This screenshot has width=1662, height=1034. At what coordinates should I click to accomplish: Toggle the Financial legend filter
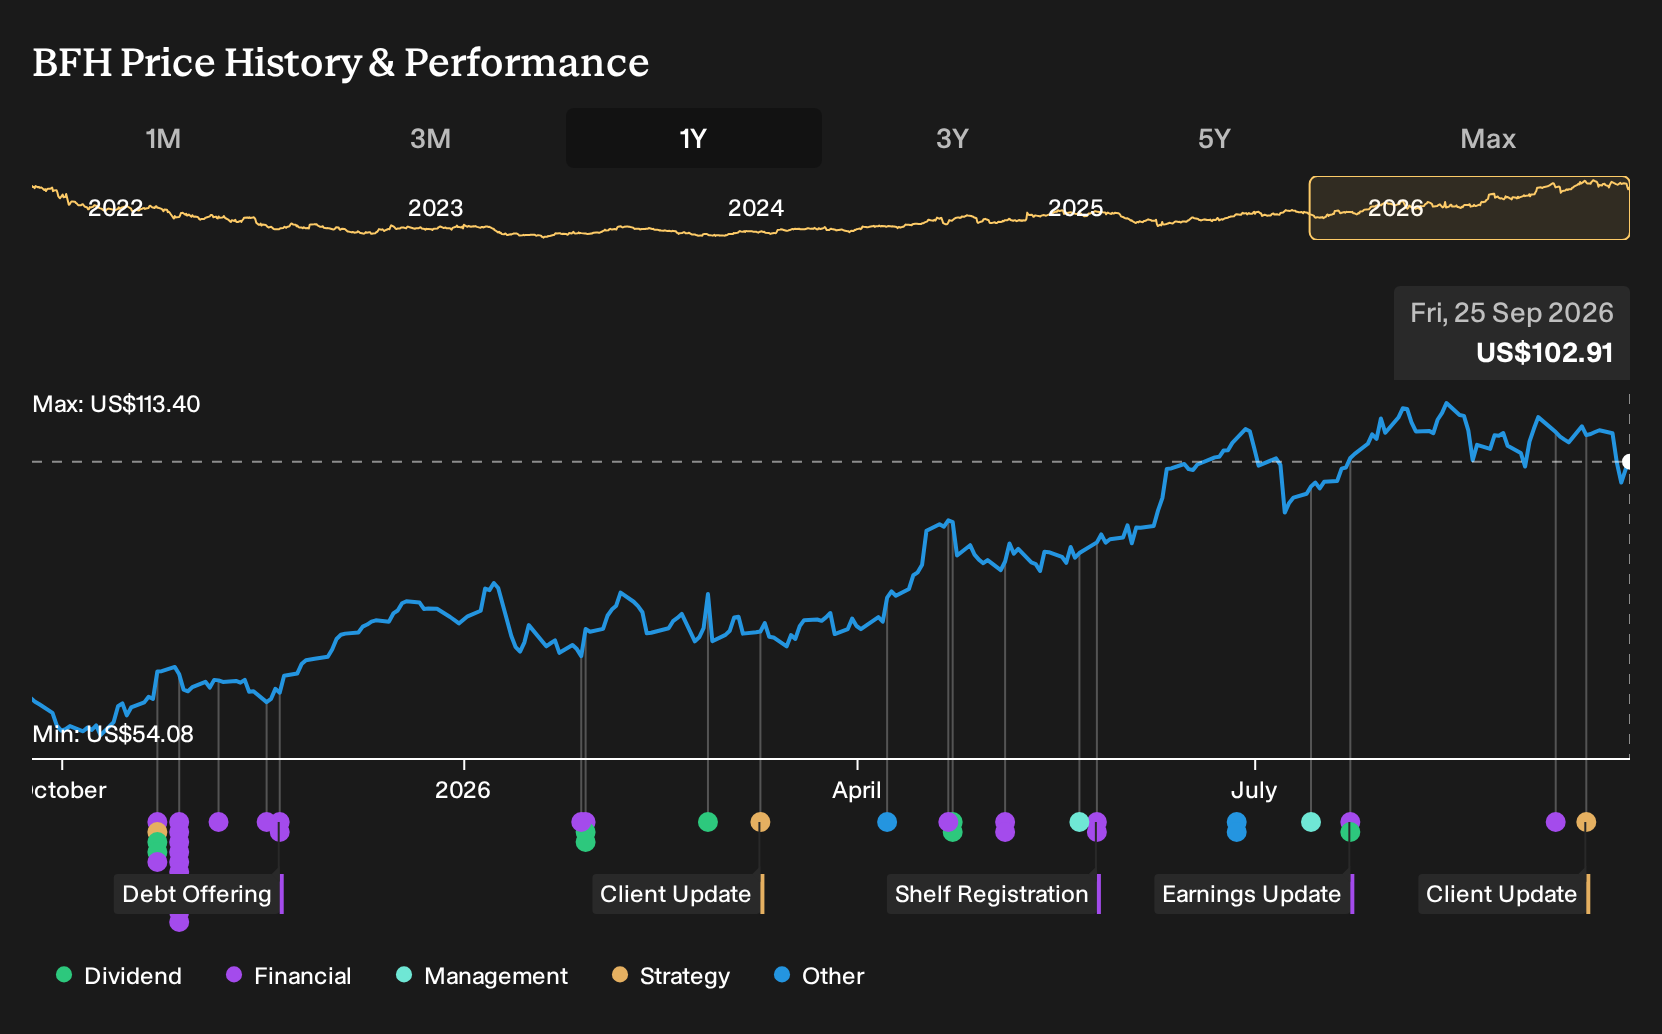[x=289, y=976]
